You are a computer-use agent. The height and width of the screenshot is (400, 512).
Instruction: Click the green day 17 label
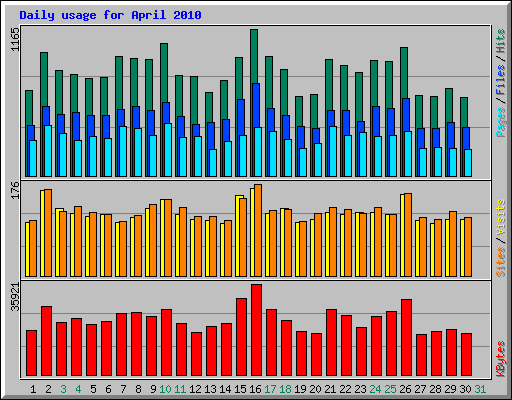[x=270, y=389]
